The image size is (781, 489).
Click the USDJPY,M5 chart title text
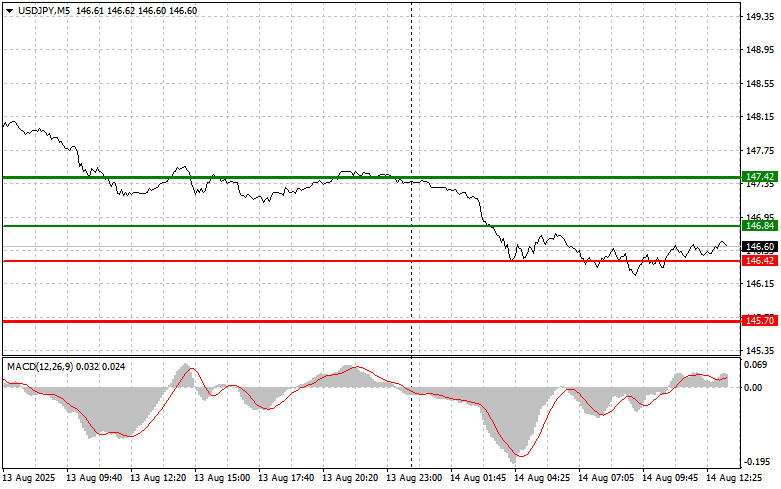pyautogui.click(x=44, y=11)
